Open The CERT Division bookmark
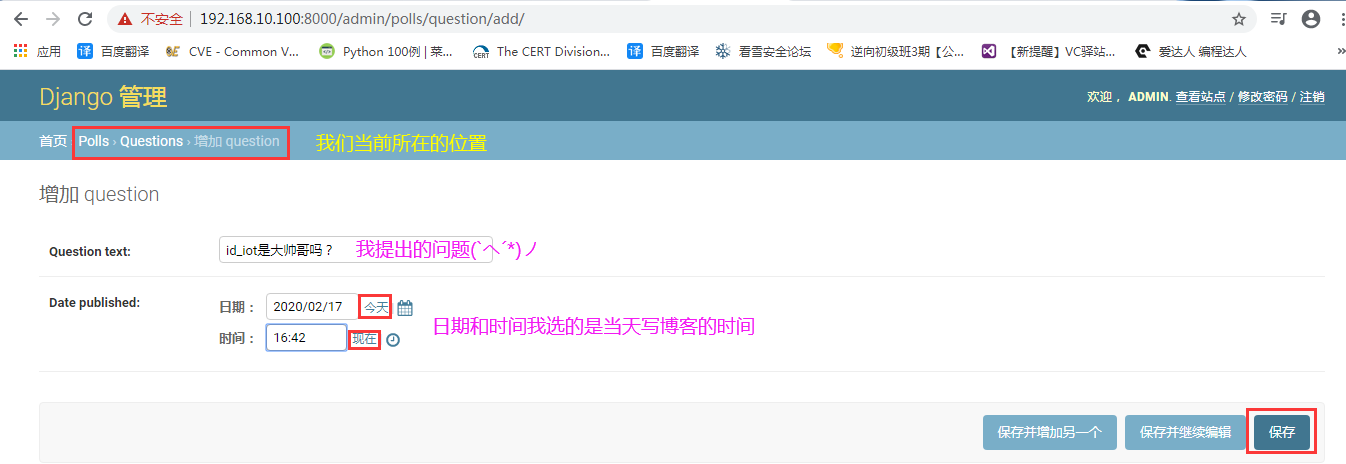 [541, 51]
